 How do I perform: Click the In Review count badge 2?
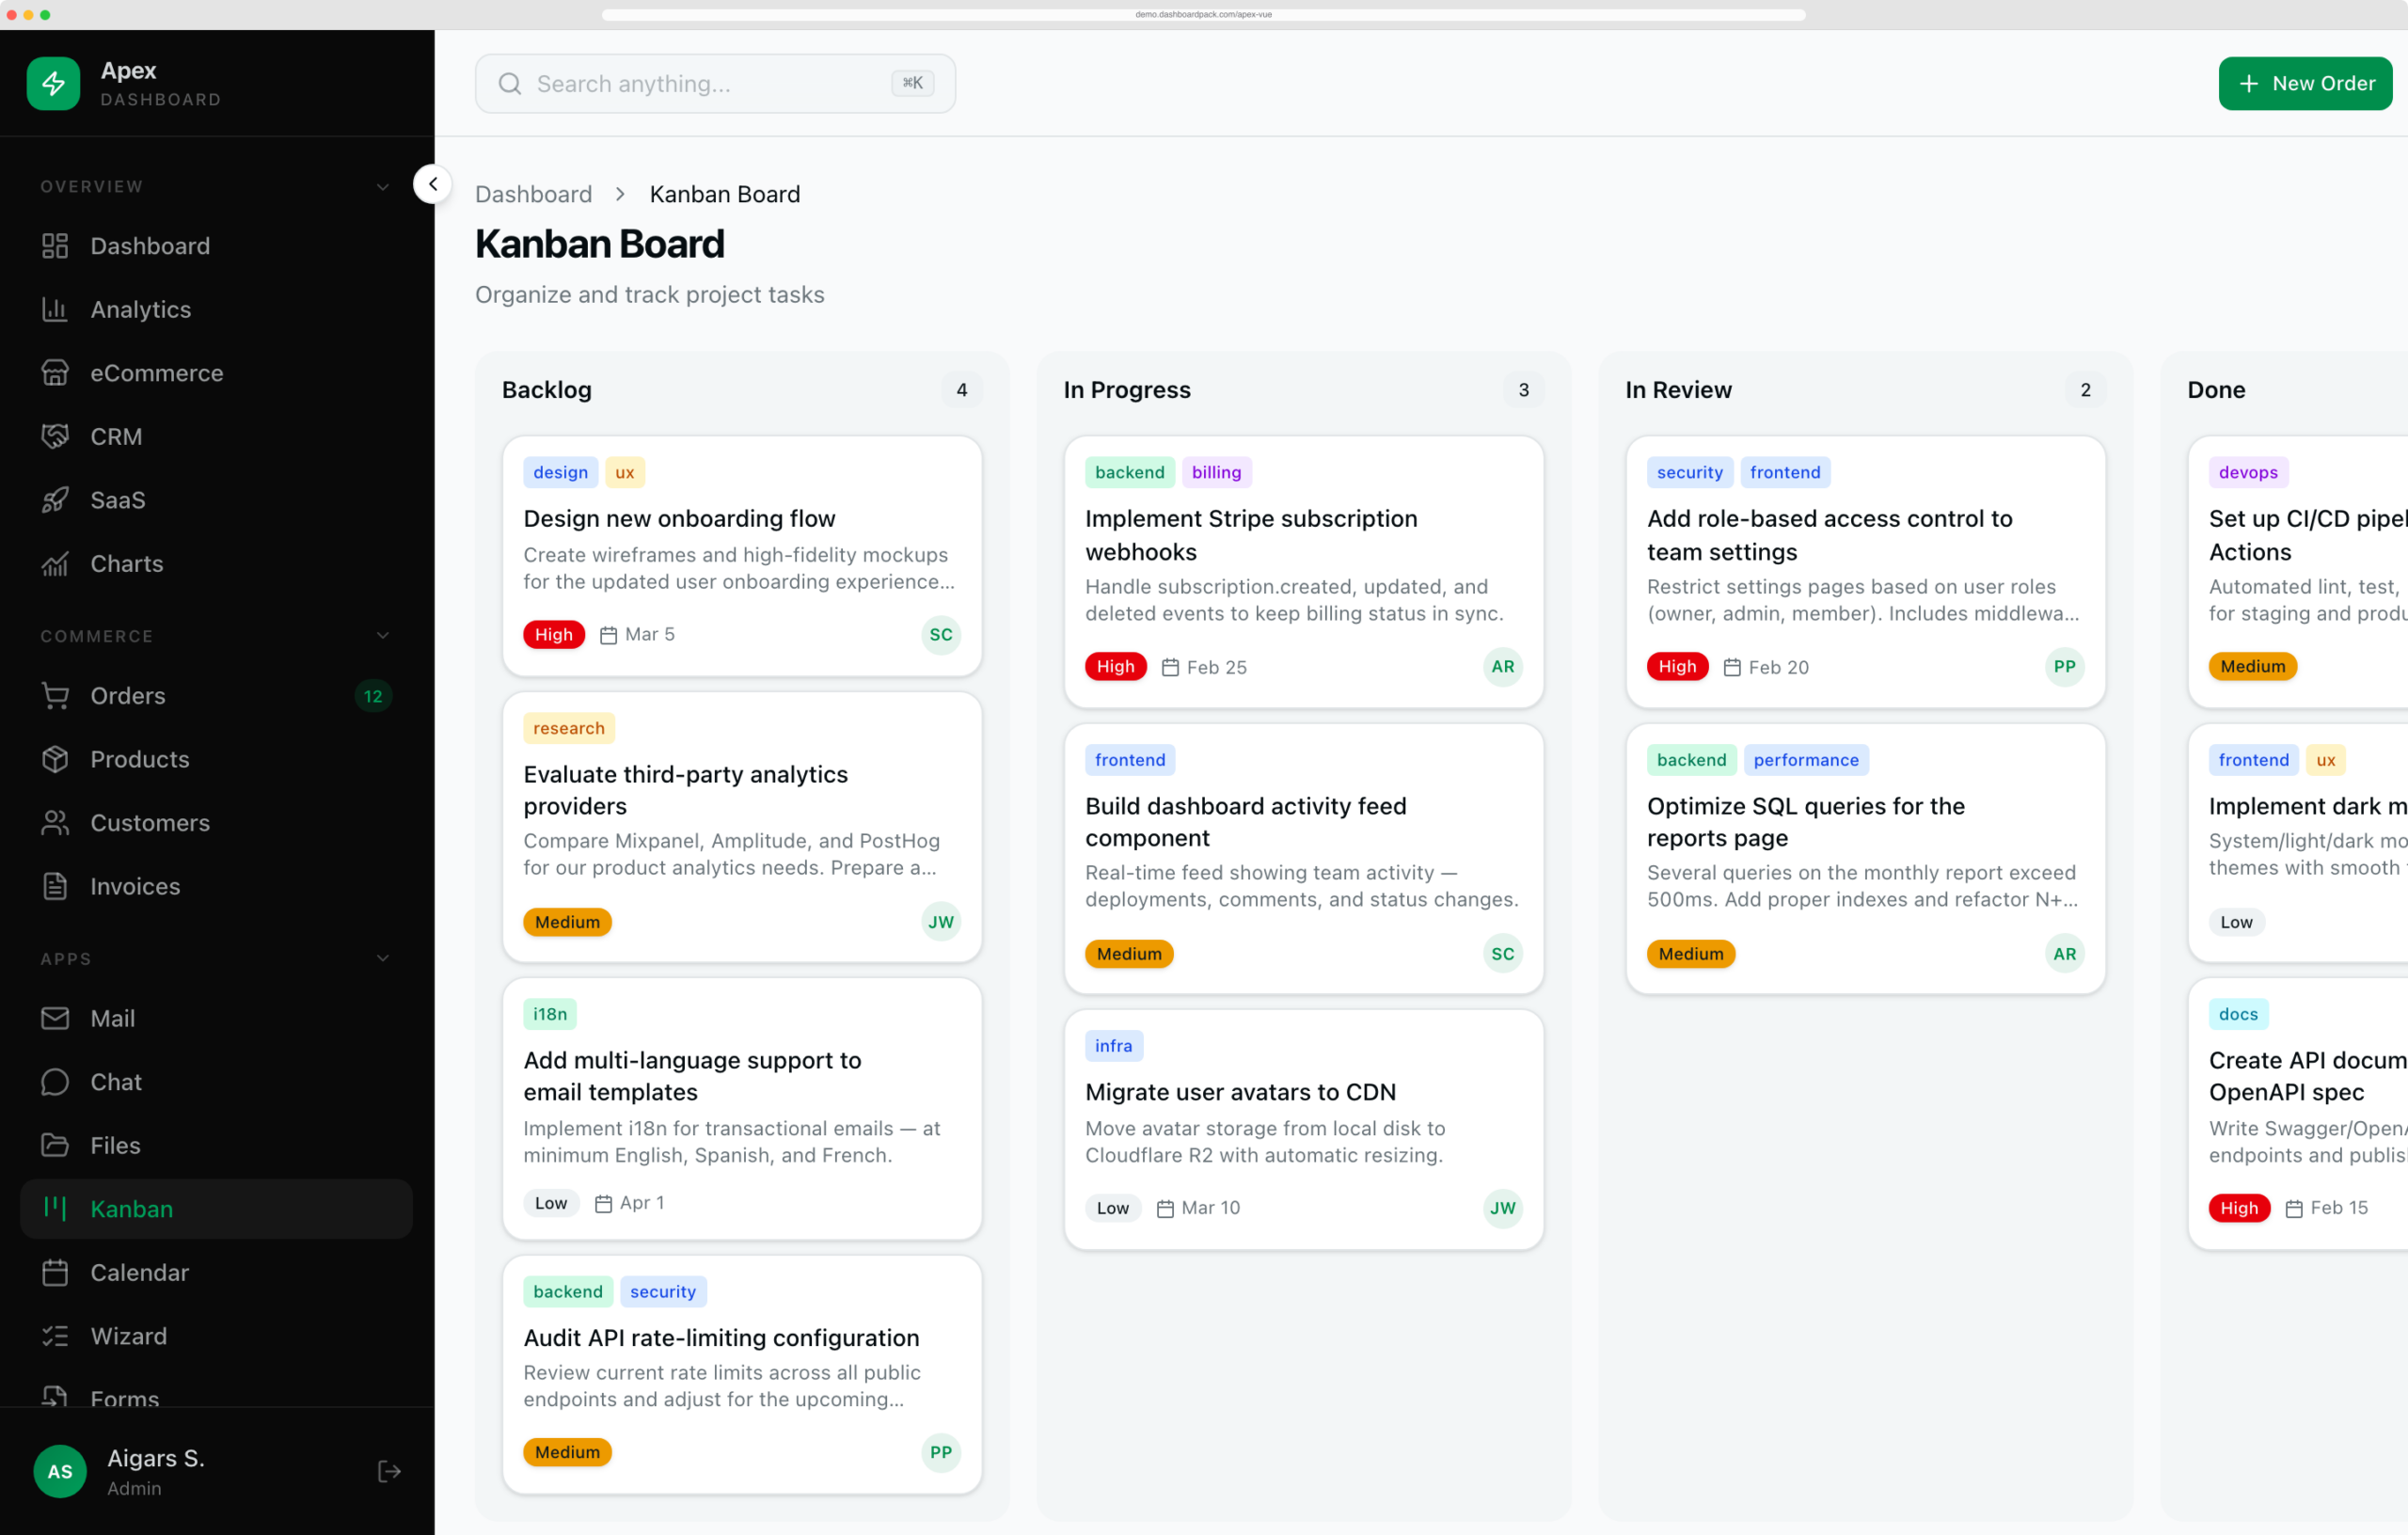point(2086,390)
